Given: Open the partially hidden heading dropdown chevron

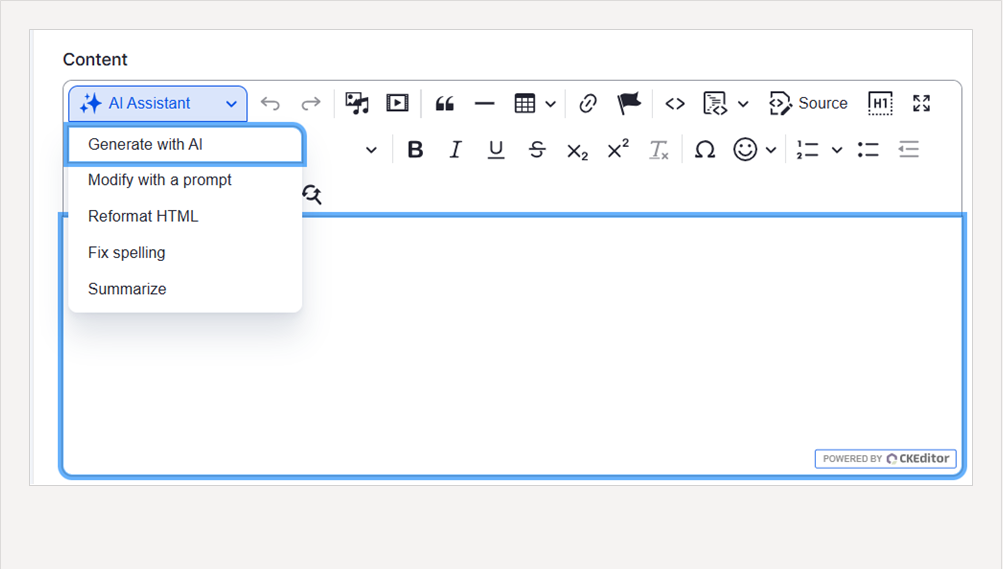Looking at the screenshot, I should pos(371,150).
